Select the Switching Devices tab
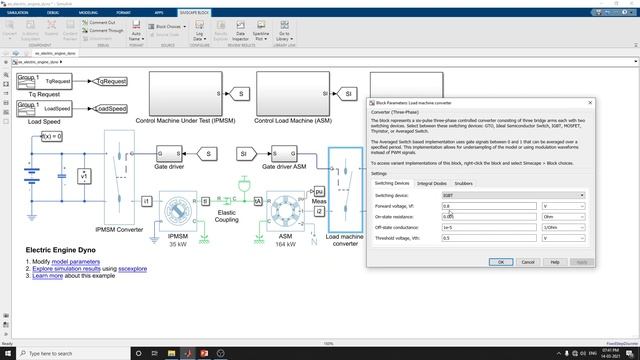The width and height of the screenshot is (640, 360). click(x=392, y=183)
